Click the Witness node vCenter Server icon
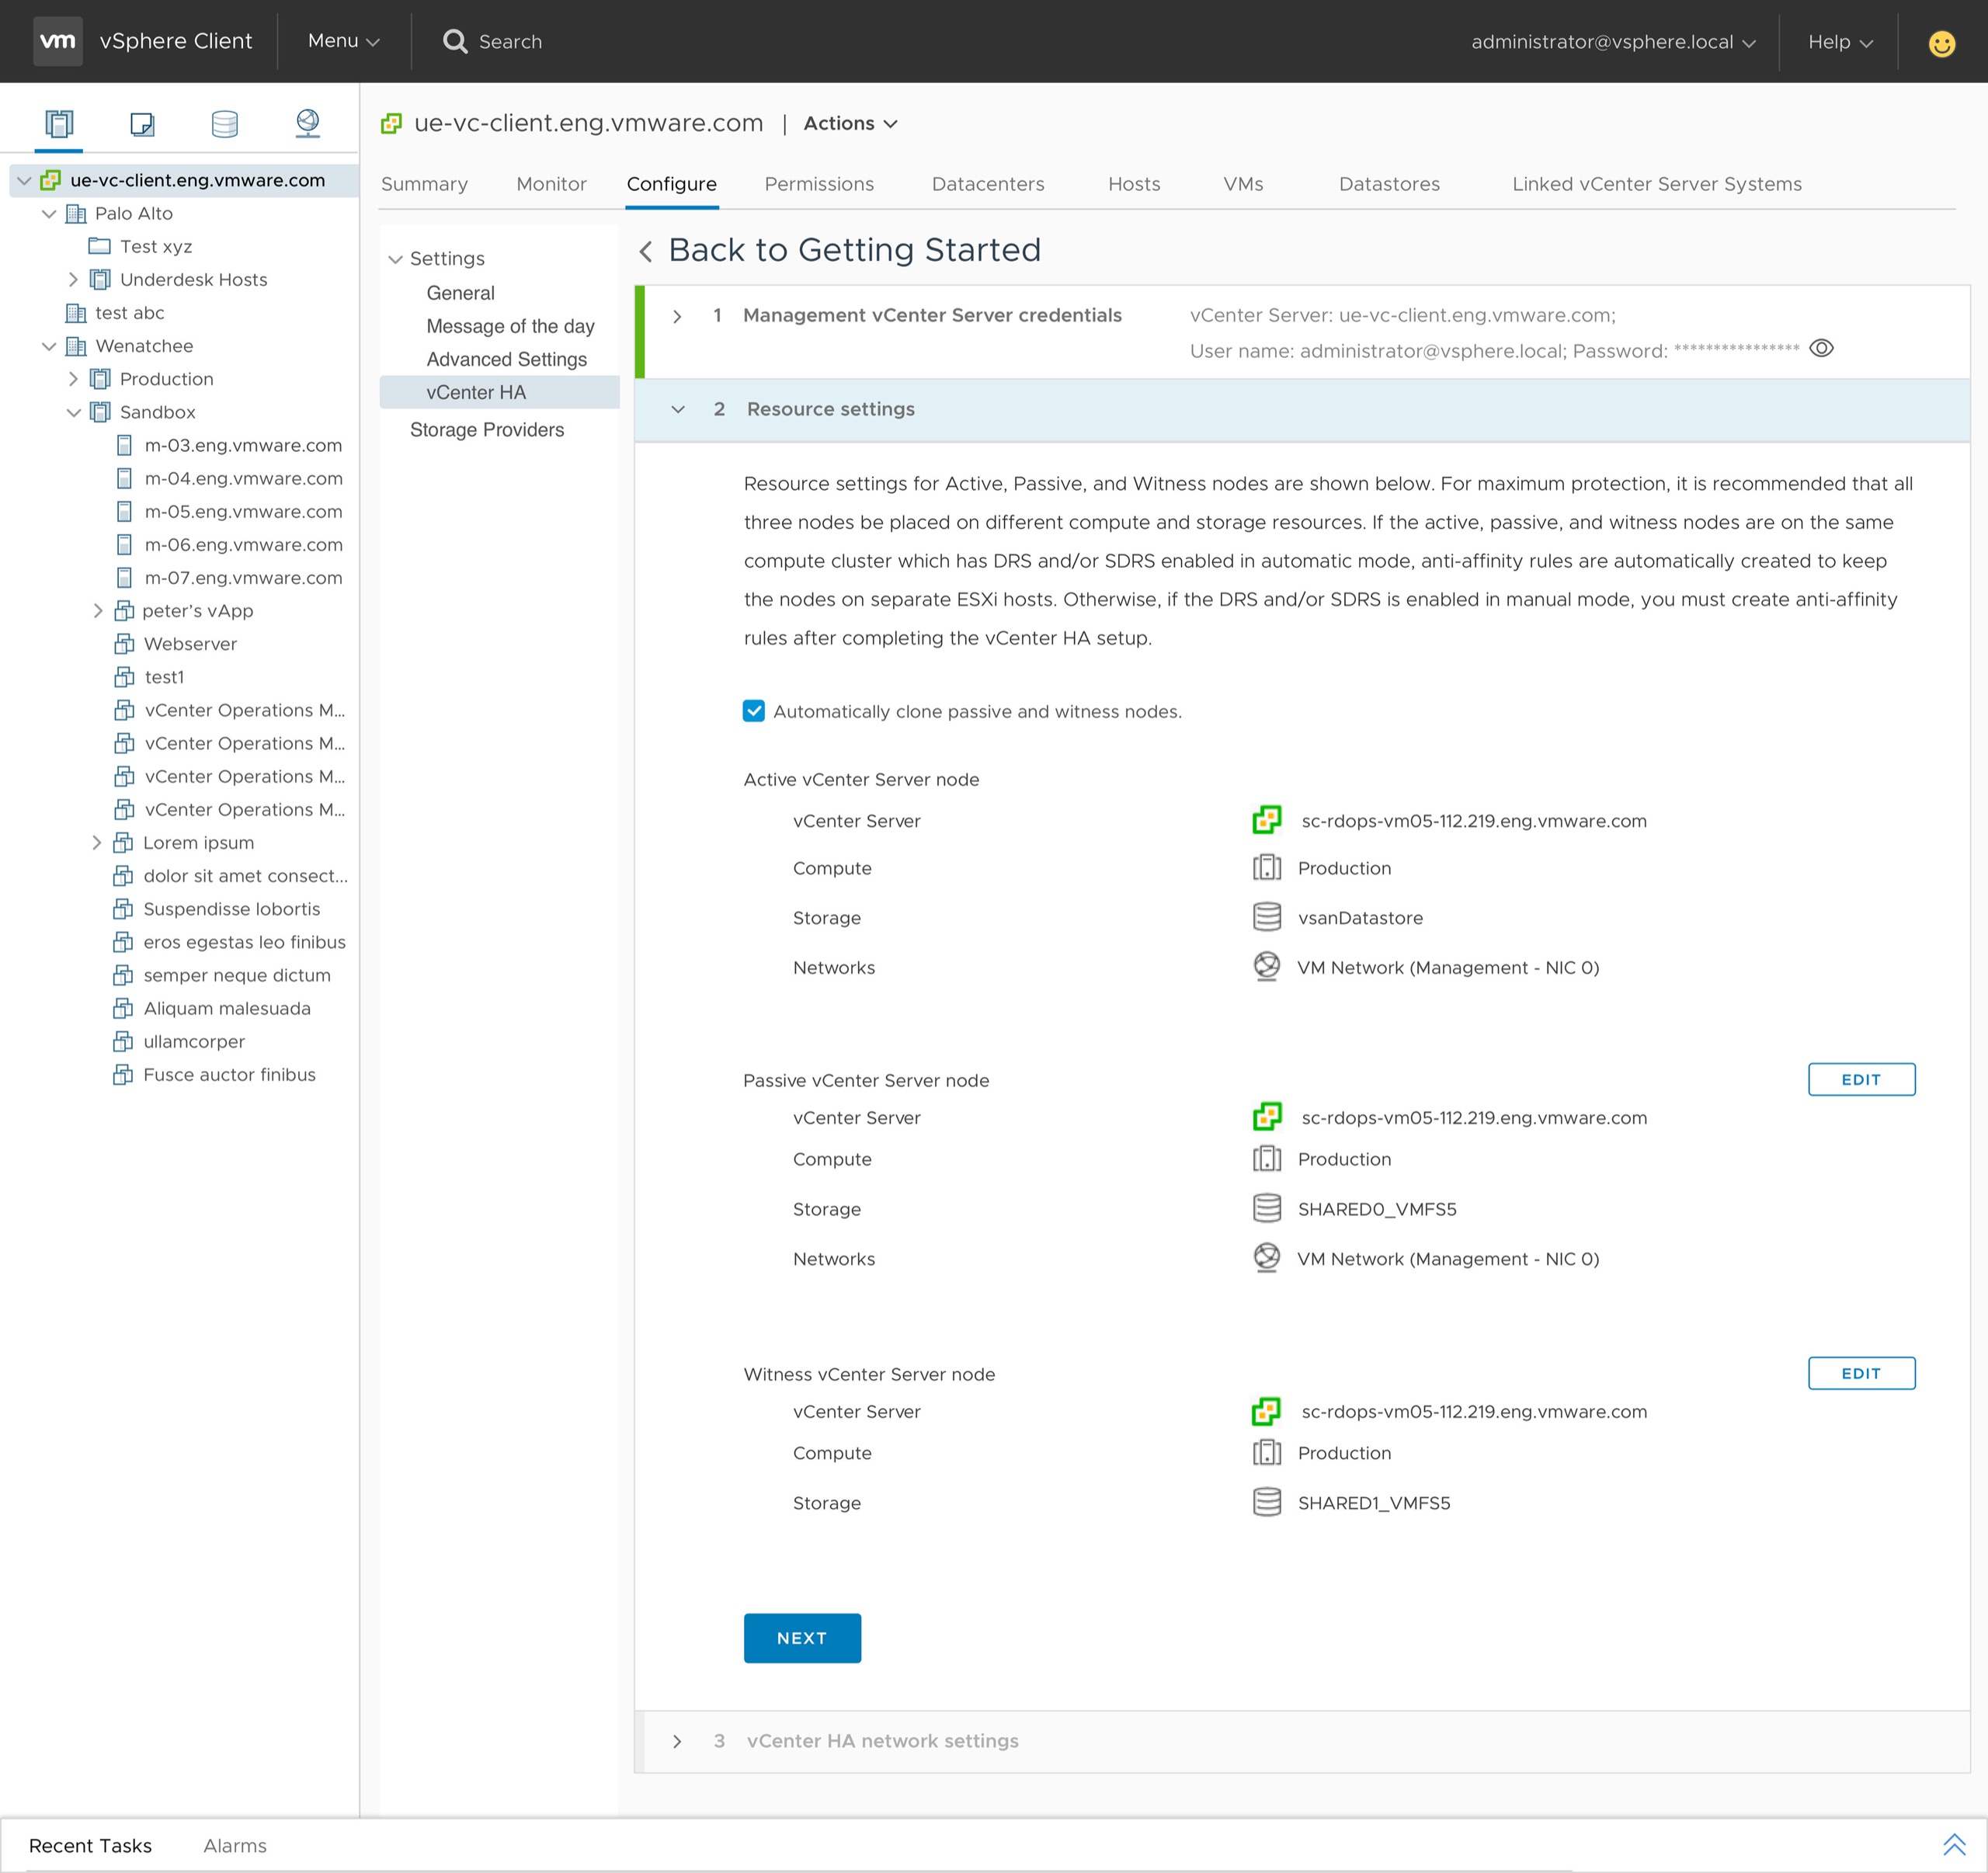The width and height of the screenshot is (1988, 1873). 1267,1410
